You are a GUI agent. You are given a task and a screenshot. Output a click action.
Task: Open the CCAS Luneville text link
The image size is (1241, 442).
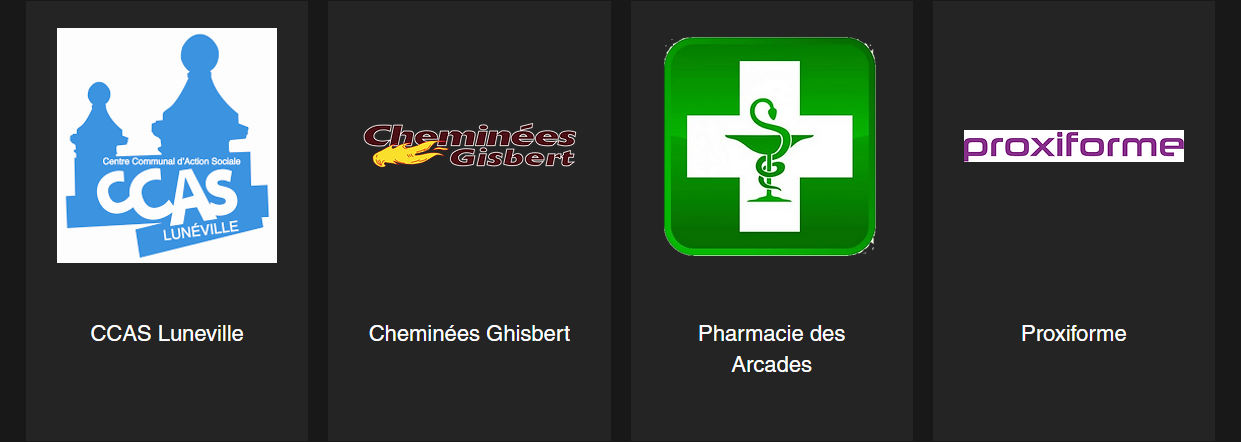(167, 333)
